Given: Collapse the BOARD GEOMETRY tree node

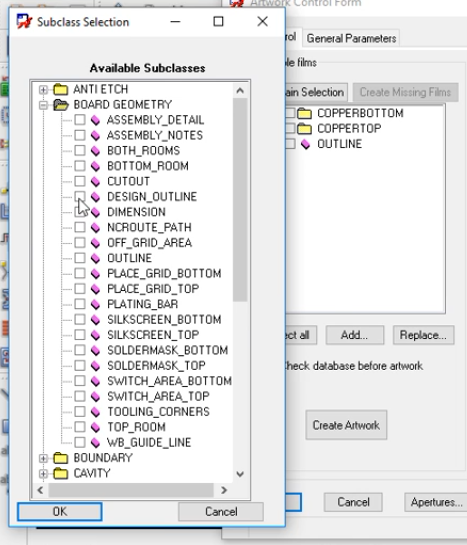Looking at the screenshot, I should pyautogui.click(x=43, y=105).
